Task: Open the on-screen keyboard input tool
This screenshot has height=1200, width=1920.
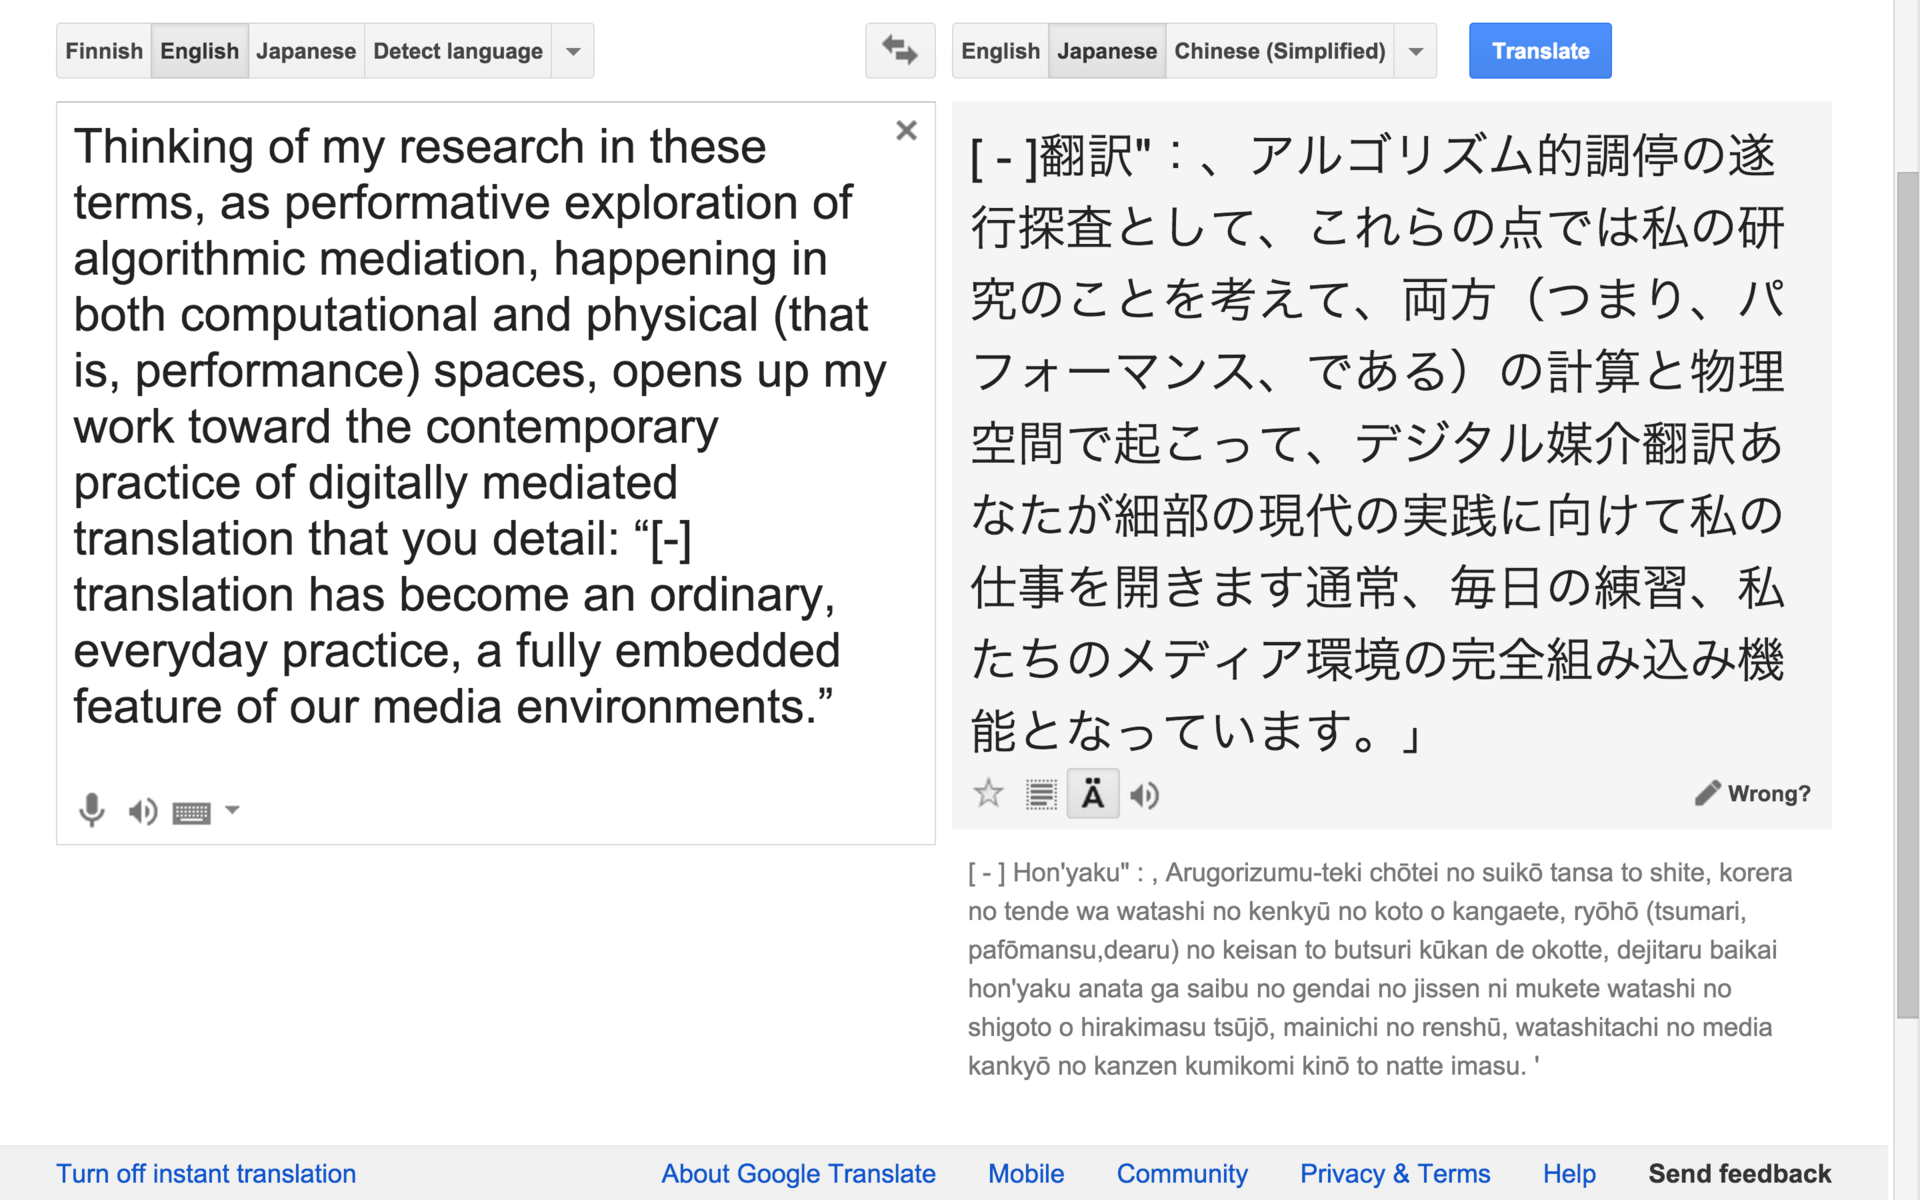Action: (191, 812)
